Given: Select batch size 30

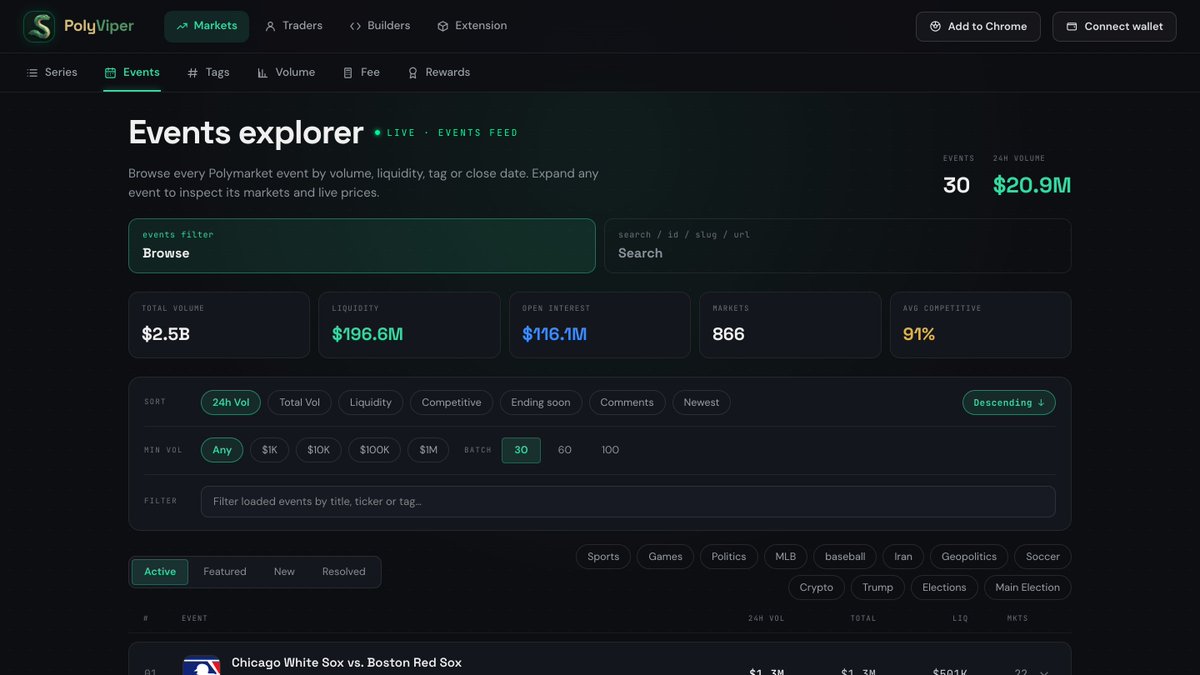Looking at the screenshot, I should [x=521, y=450].
